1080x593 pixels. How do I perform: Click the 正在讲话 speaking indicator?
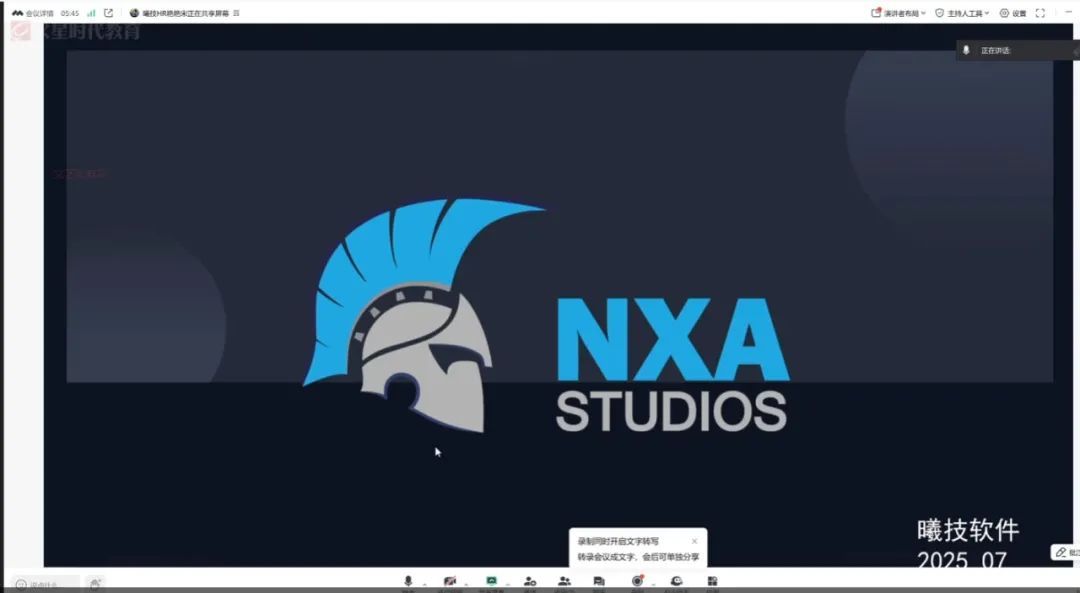point(1017,50)
